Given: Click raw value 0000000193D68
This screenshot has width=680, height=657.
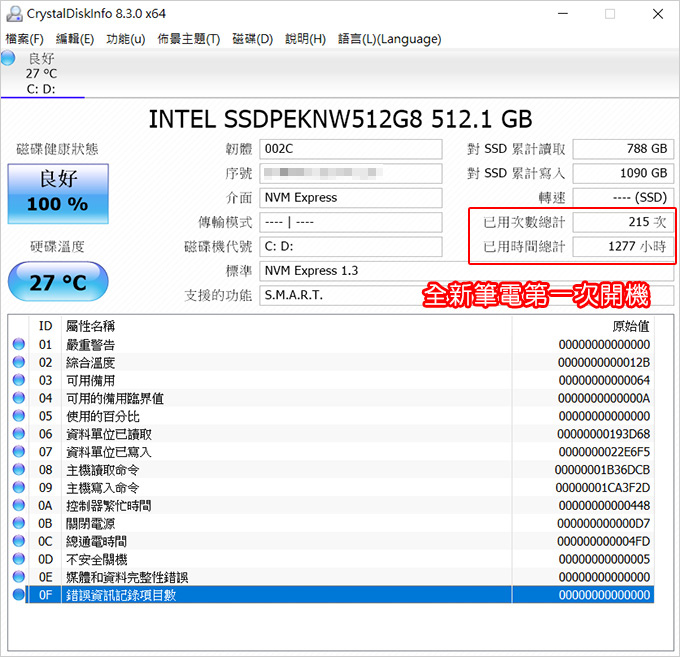Looking at the screenshot, I should coord(604,434).
